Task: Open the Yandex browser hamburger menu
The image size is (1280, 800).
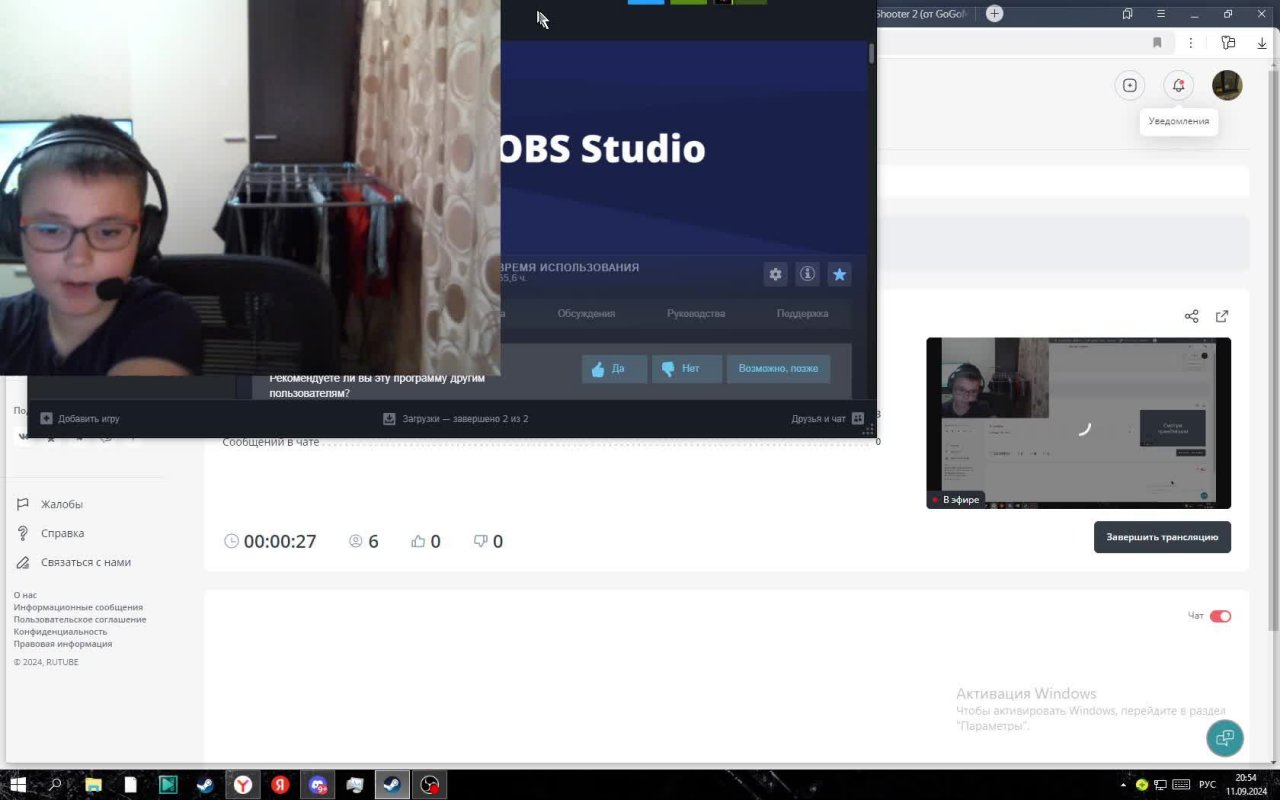Action: [x=1160, y=14]
